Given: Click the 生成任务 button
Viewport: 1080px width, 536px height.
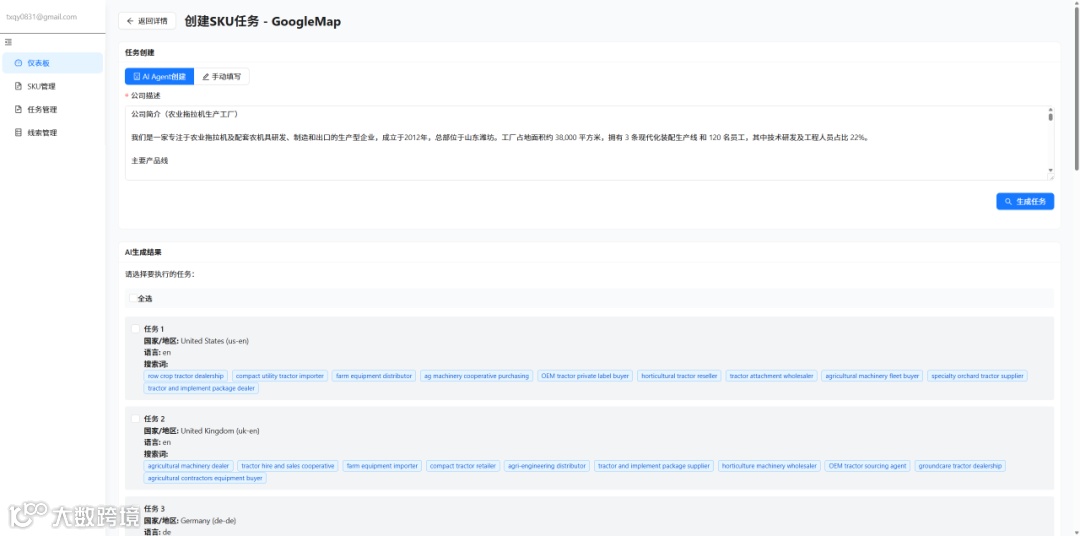Looking at the screenshot, I should (x=1025, y=201).
